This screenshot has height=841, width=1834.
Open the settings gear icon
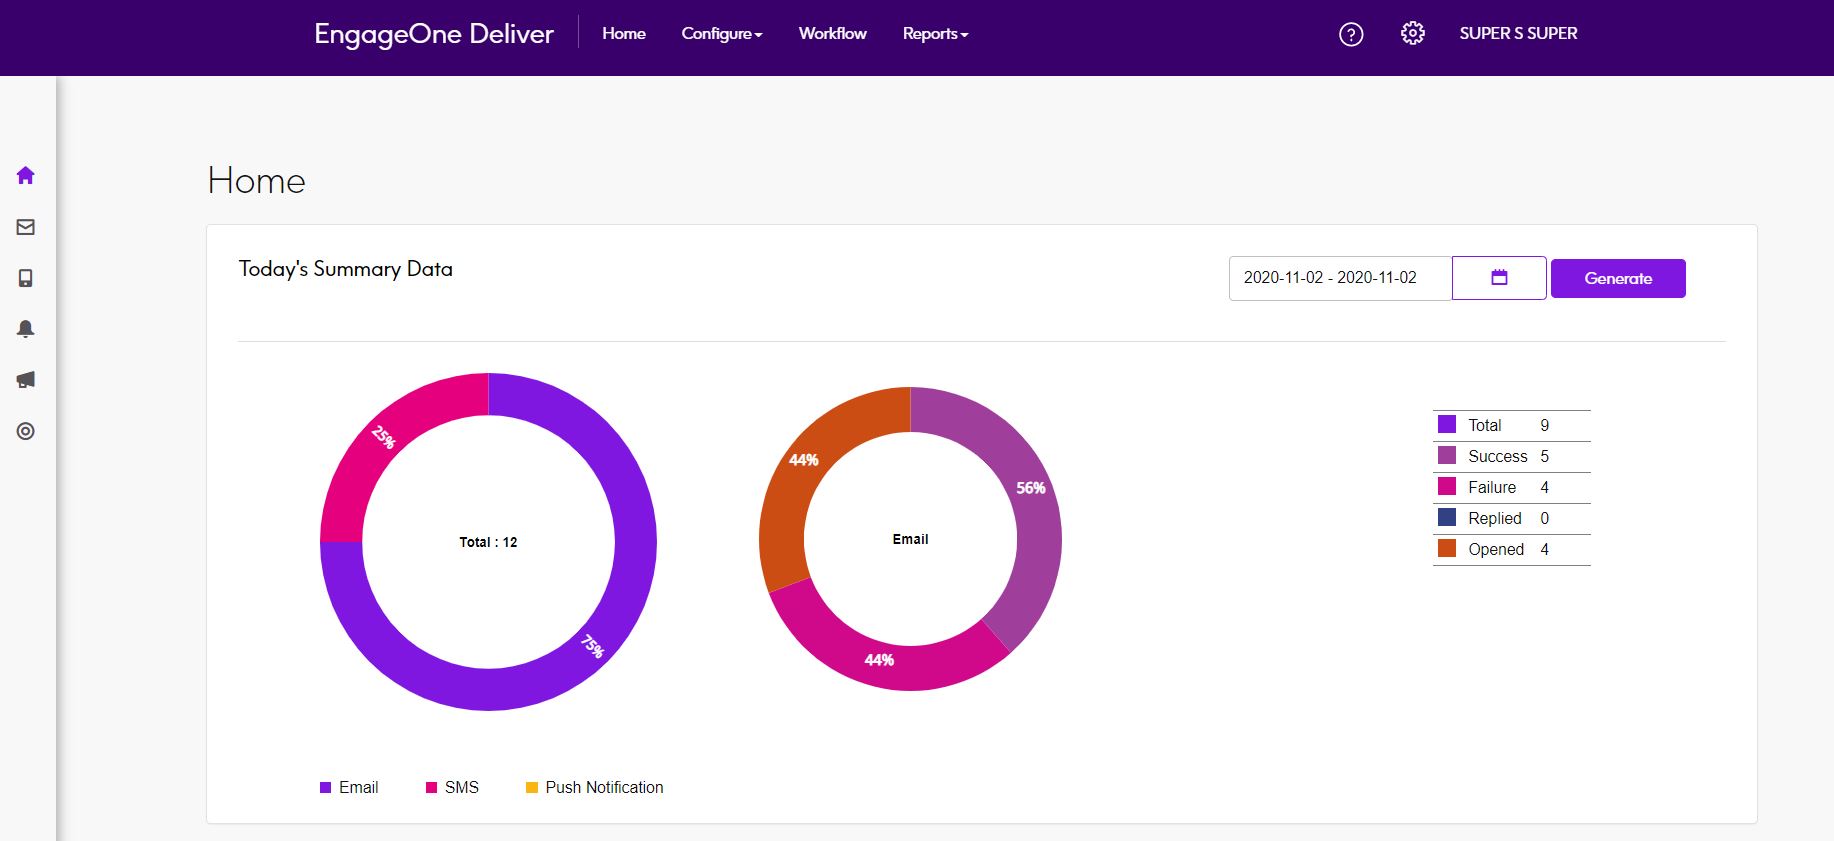(x=1412, y=34)
